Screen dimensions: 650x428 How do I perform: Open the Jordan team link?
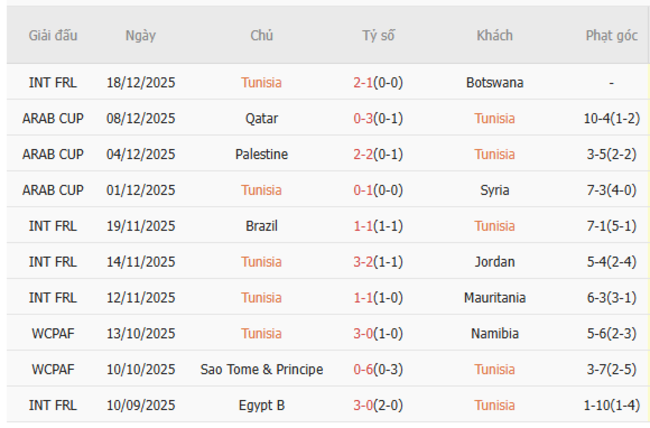point(495,262)
